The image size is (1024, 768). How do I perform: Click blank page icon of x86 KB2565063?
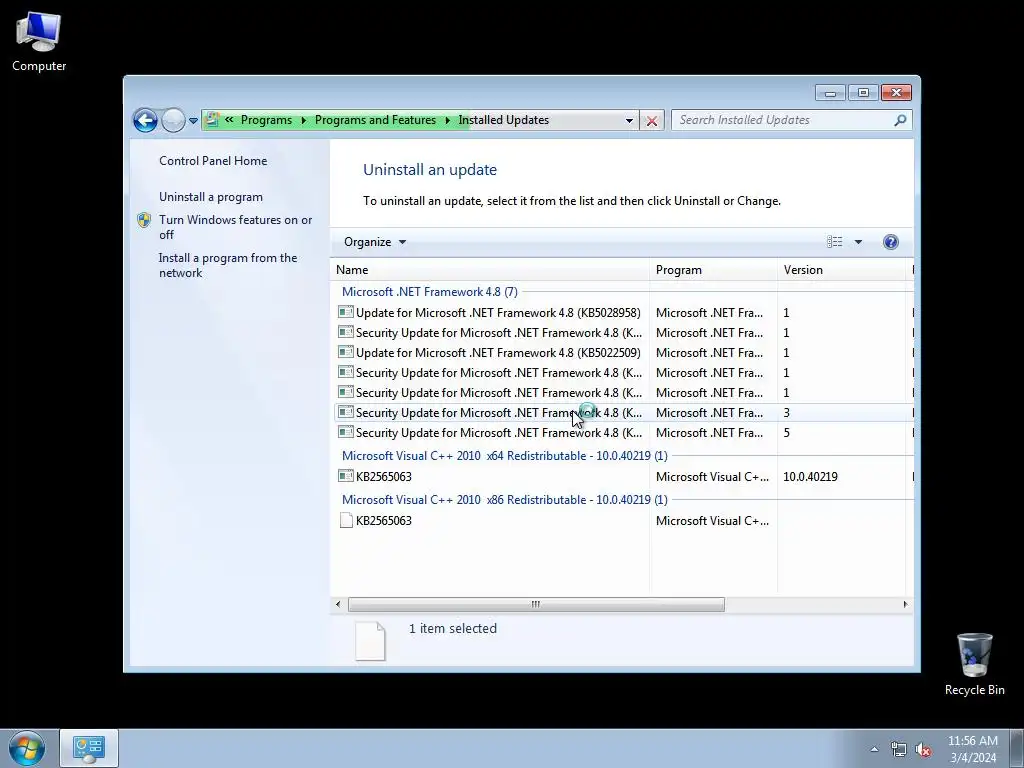346,520
